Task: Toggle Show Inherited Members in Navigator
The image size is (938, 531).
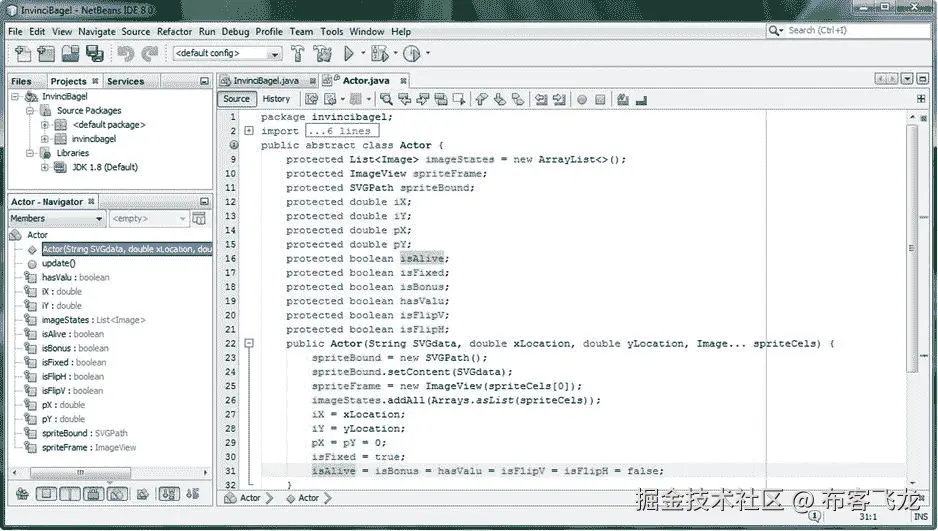Action: pyautogui.click(x=22, y=494)
